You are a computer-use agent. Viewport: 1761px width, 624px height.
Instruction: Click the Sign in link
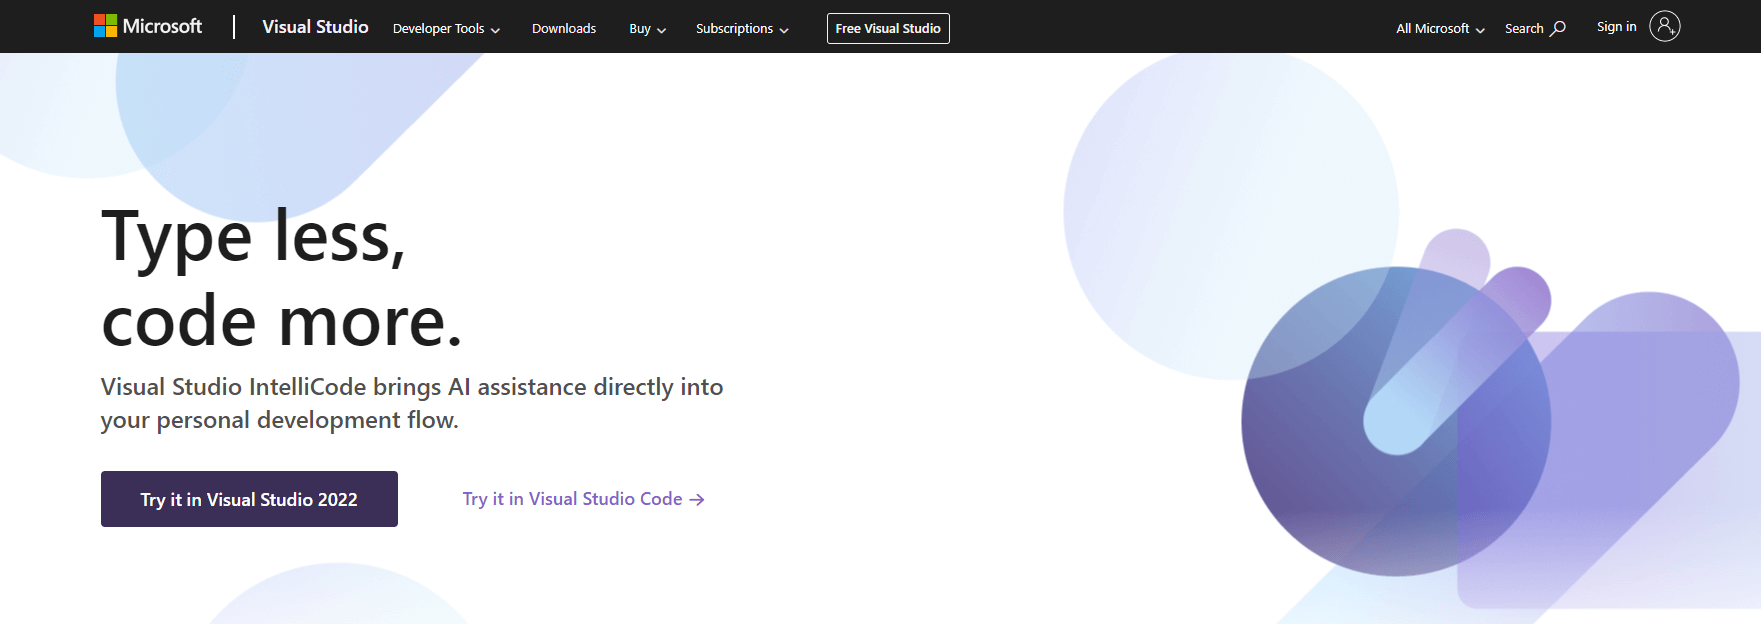coord(1616,27)
